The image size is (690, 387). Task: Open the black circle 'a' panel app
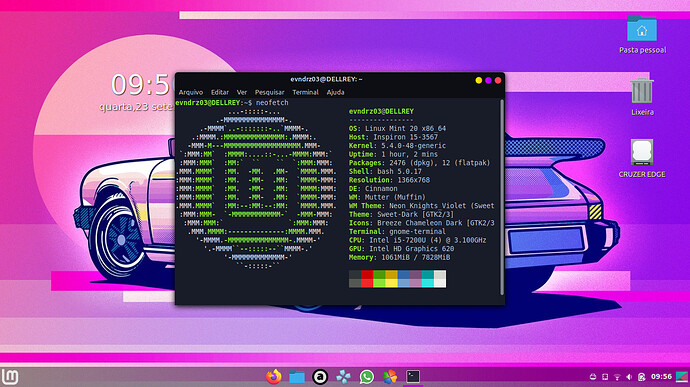(320, 377)
